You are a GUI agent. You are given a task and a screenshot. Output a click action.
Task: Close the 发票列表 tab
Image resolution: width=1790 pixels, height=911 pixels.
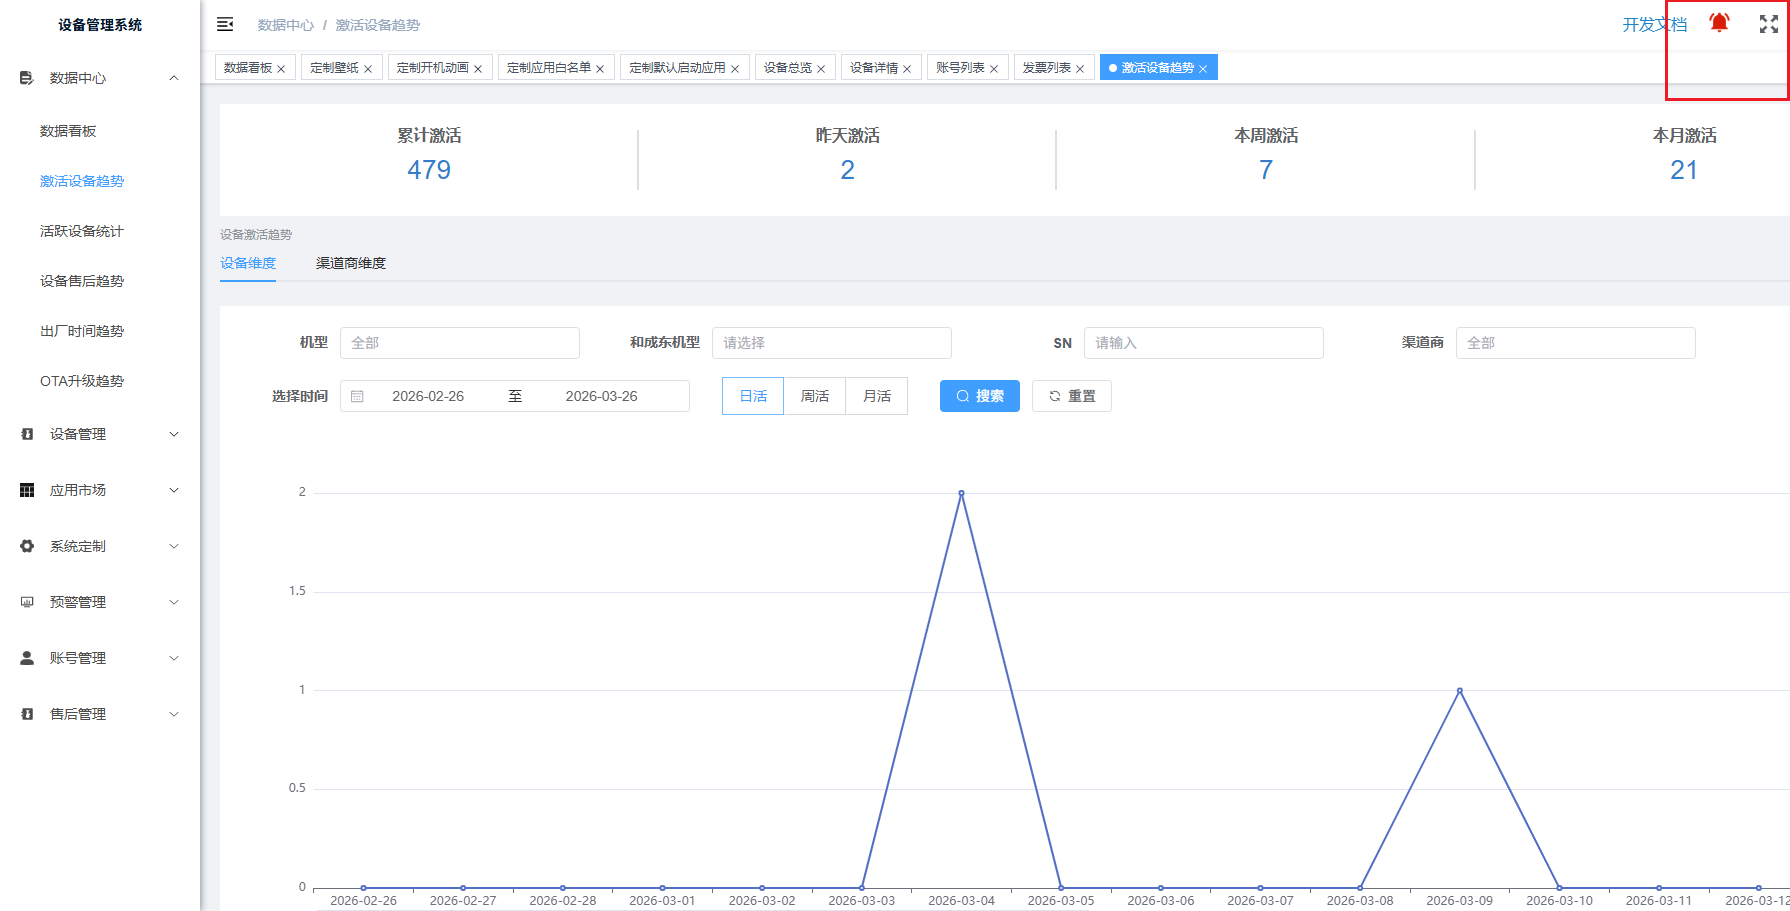pos(1080,69)
